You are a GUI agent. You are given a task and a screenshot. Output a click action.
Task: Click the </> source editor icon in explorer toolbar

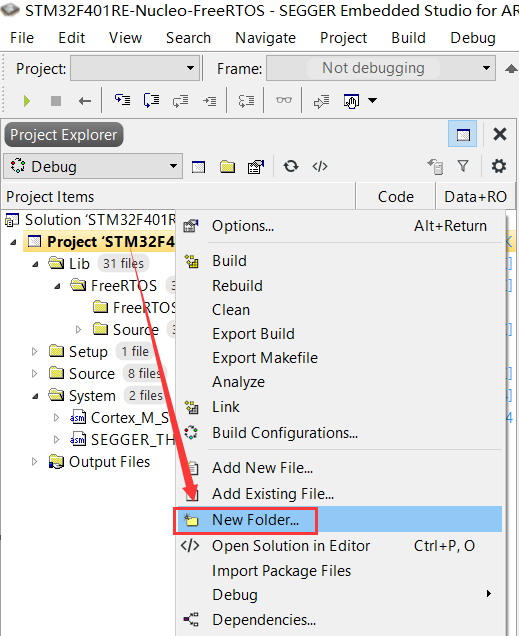tap(320, 166)
